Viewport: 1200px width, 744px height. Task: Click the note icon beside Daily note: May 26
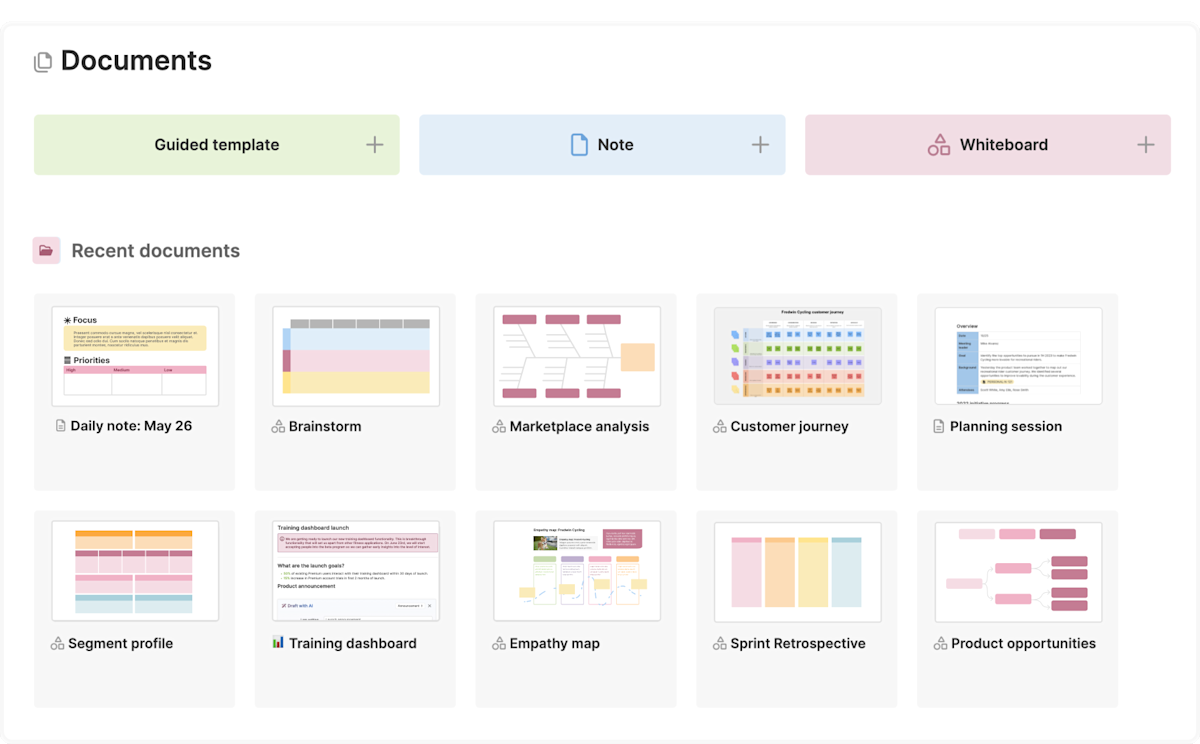[60, 426]
